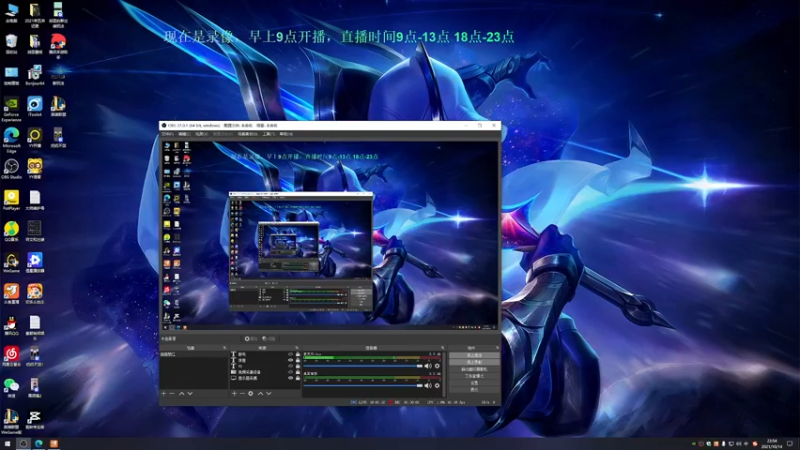Viewport: 800px width, 450px height.
Task: Open the Recycle Bin desktop icon
Action: click(11, 44)
